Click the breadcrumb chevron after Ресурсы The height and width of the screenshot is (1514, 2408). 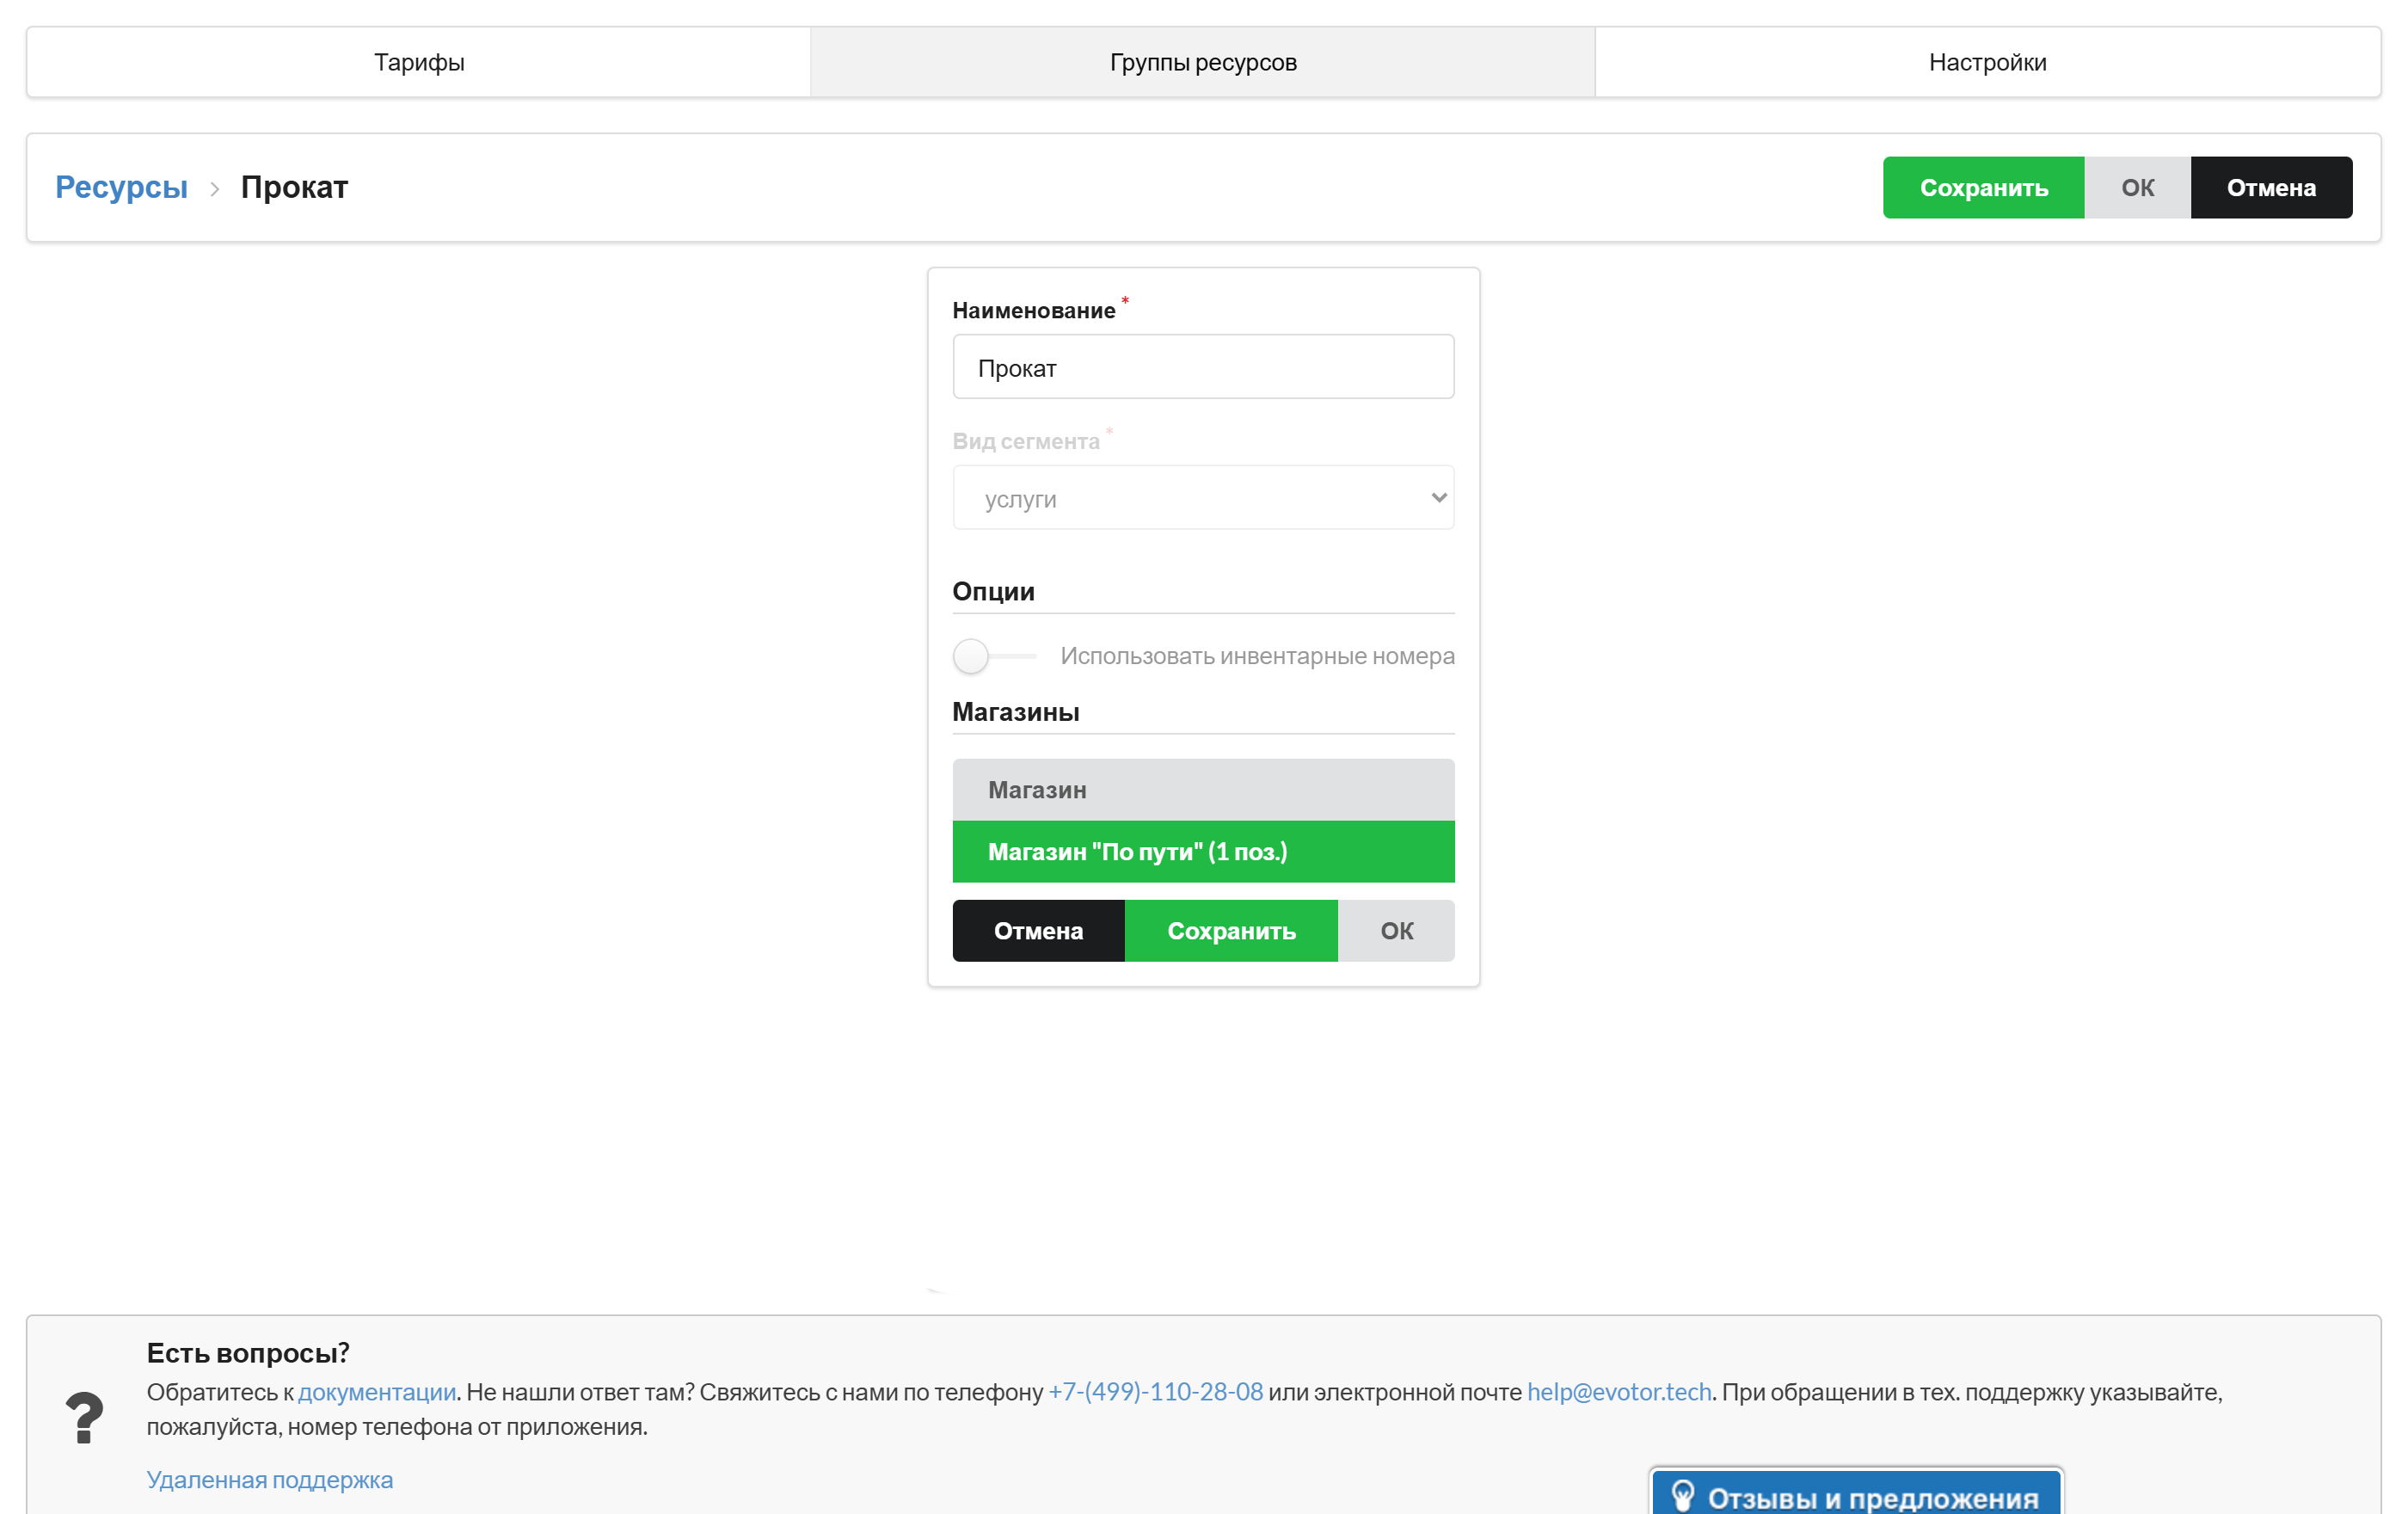pyautogui.click(x=214, y=189)
